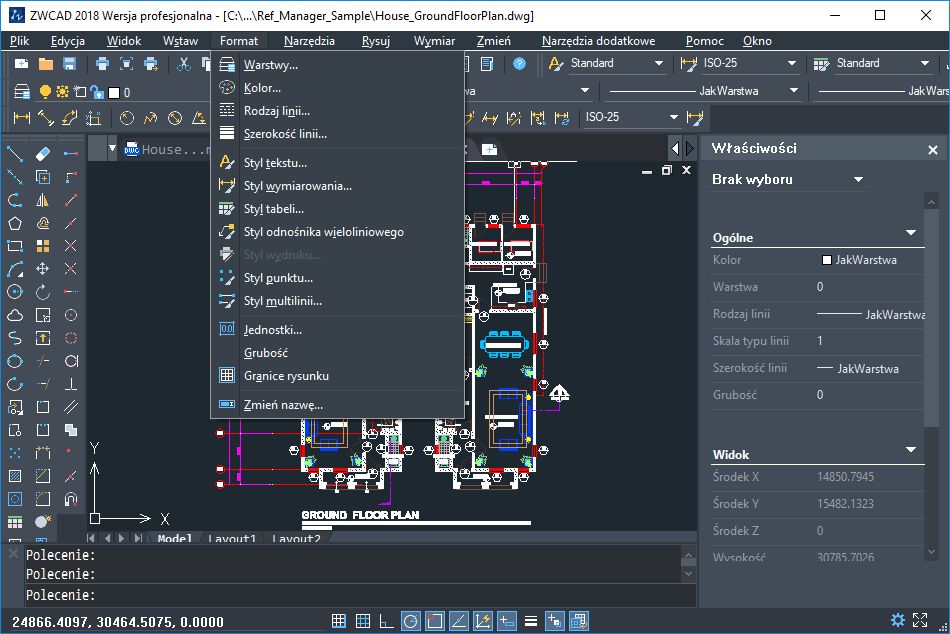The width and height of the screenshot is (950, 634).
Task: Expand the JakWarstwa linetype dropdown
Action: (794, 91)
